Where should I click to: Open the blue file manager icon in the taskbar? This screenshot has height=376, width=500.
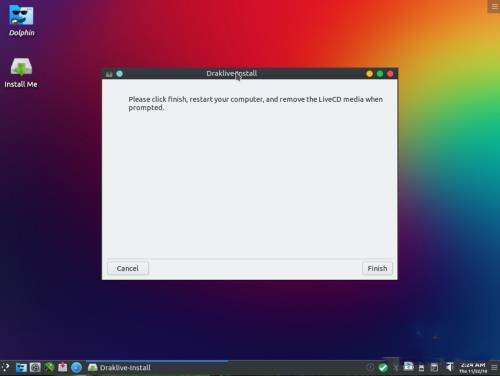[21, 368]
